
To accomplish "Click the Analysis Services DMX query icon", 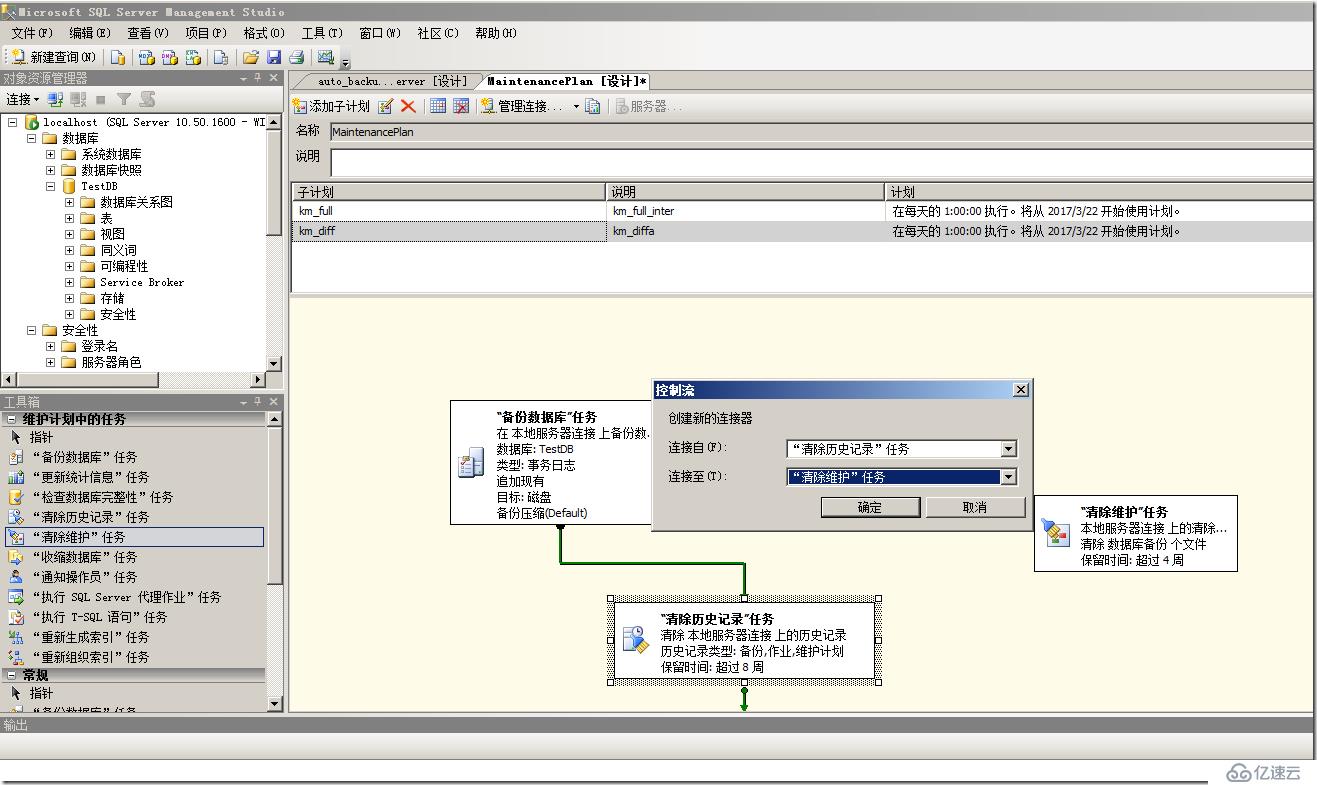I will coord(170,57).
